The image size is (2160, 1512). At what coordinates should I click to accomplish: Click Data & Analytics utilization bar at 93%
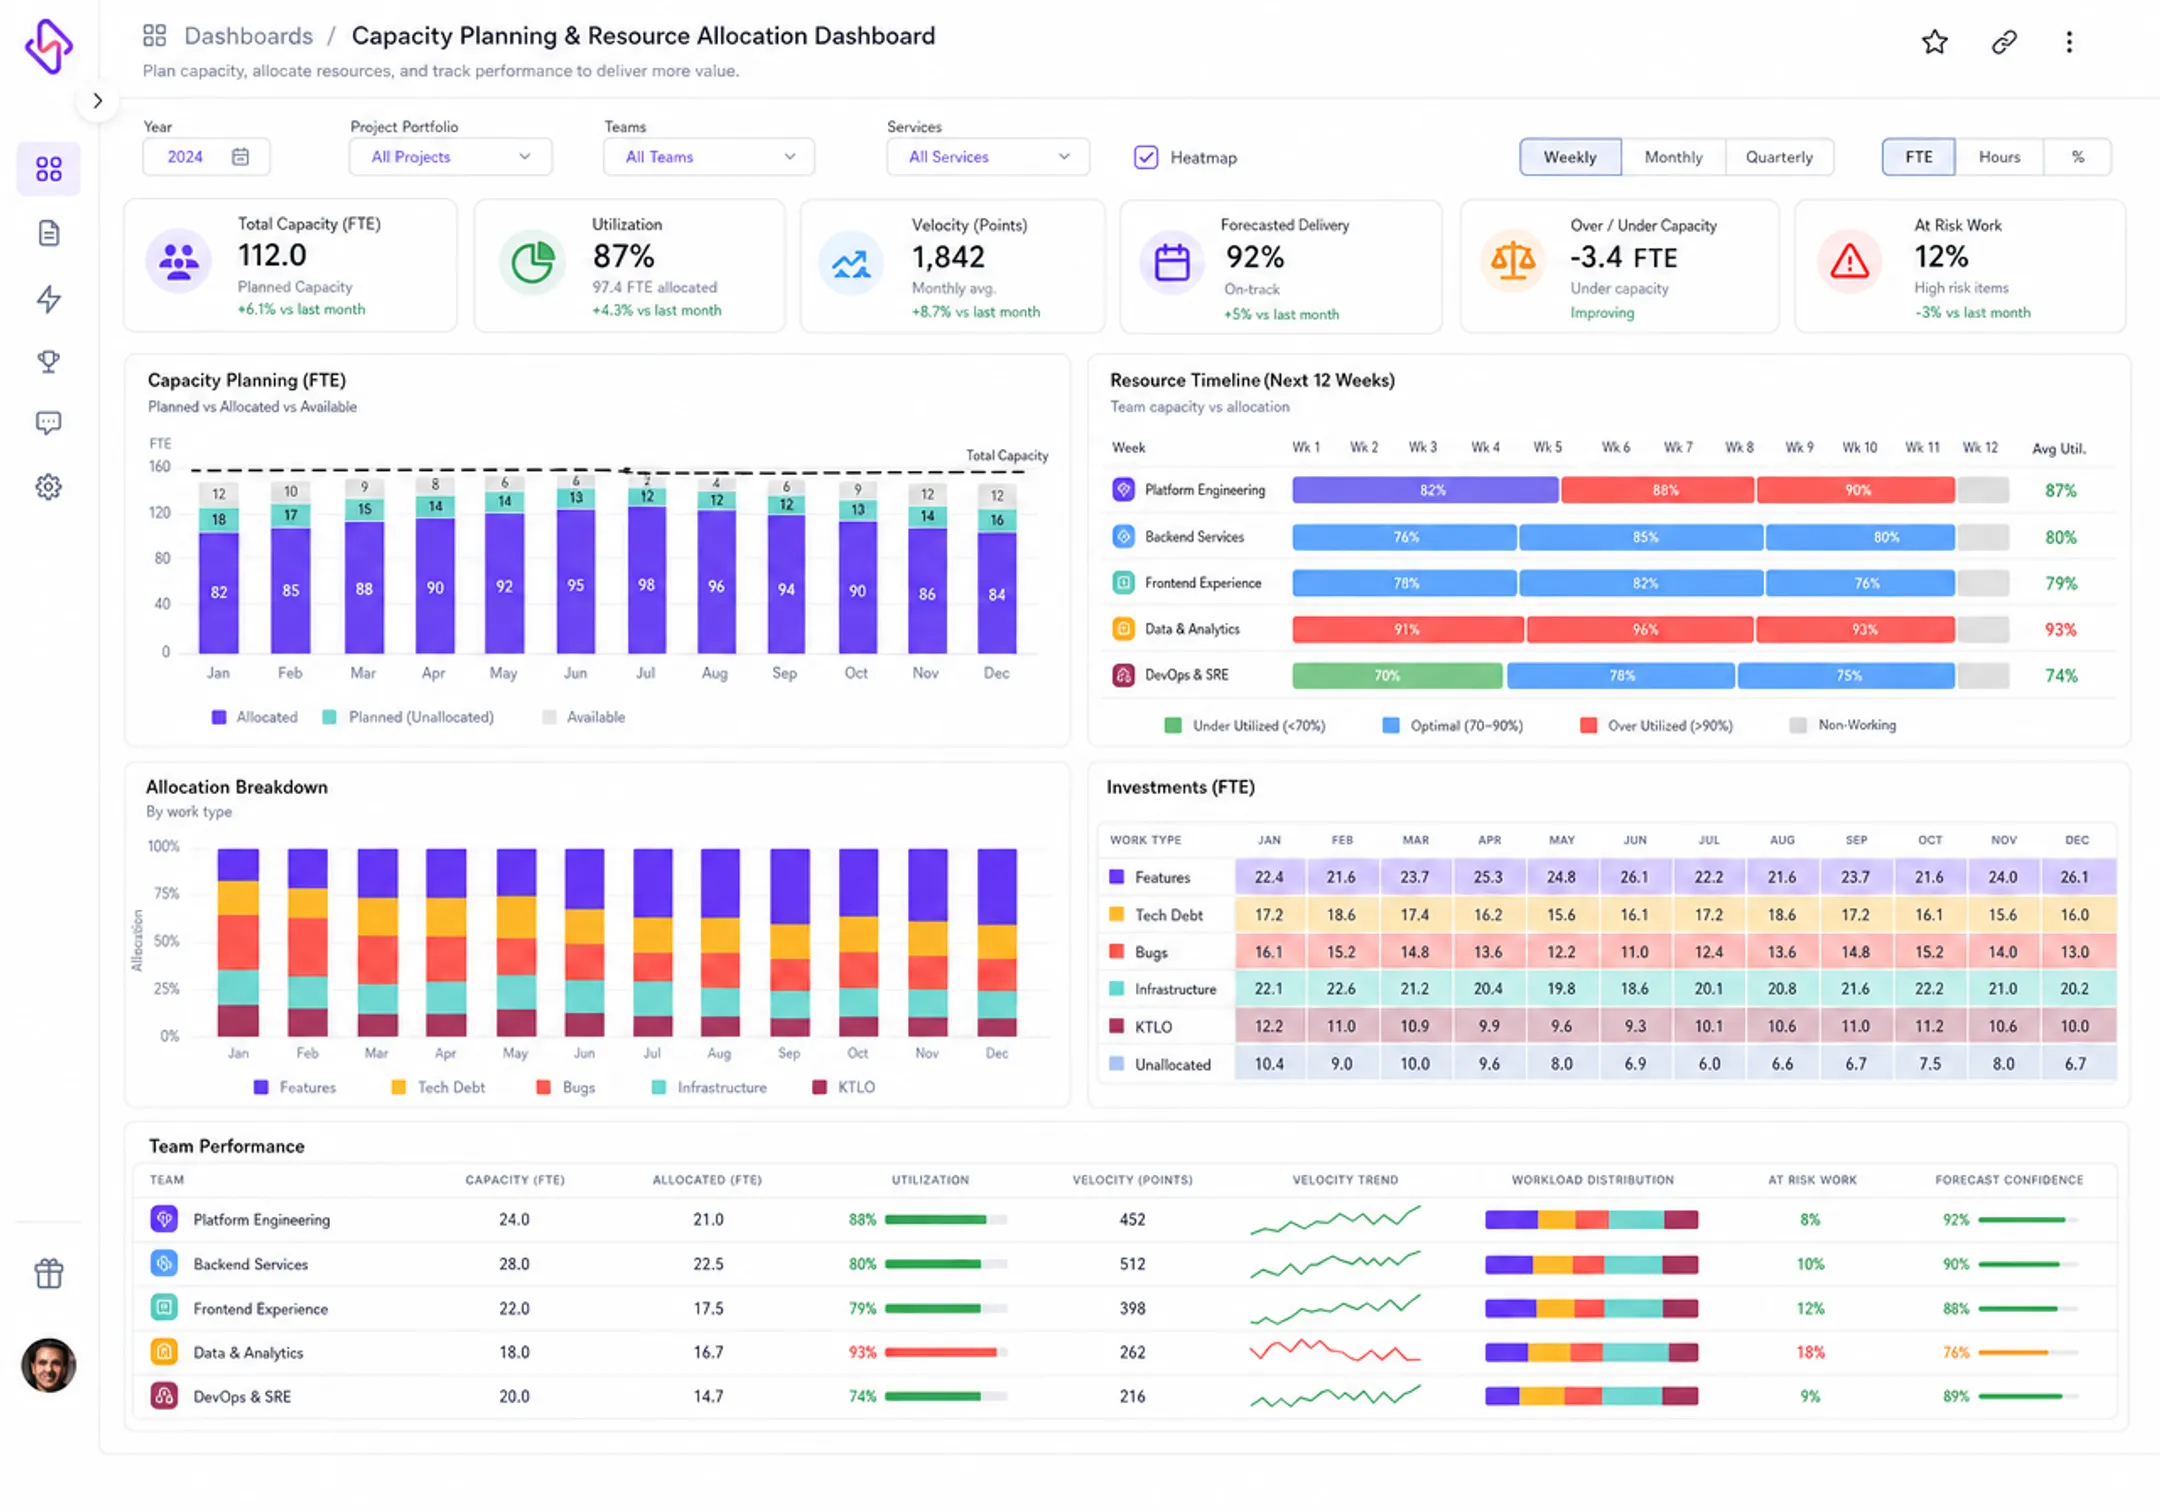[946, 1353]
